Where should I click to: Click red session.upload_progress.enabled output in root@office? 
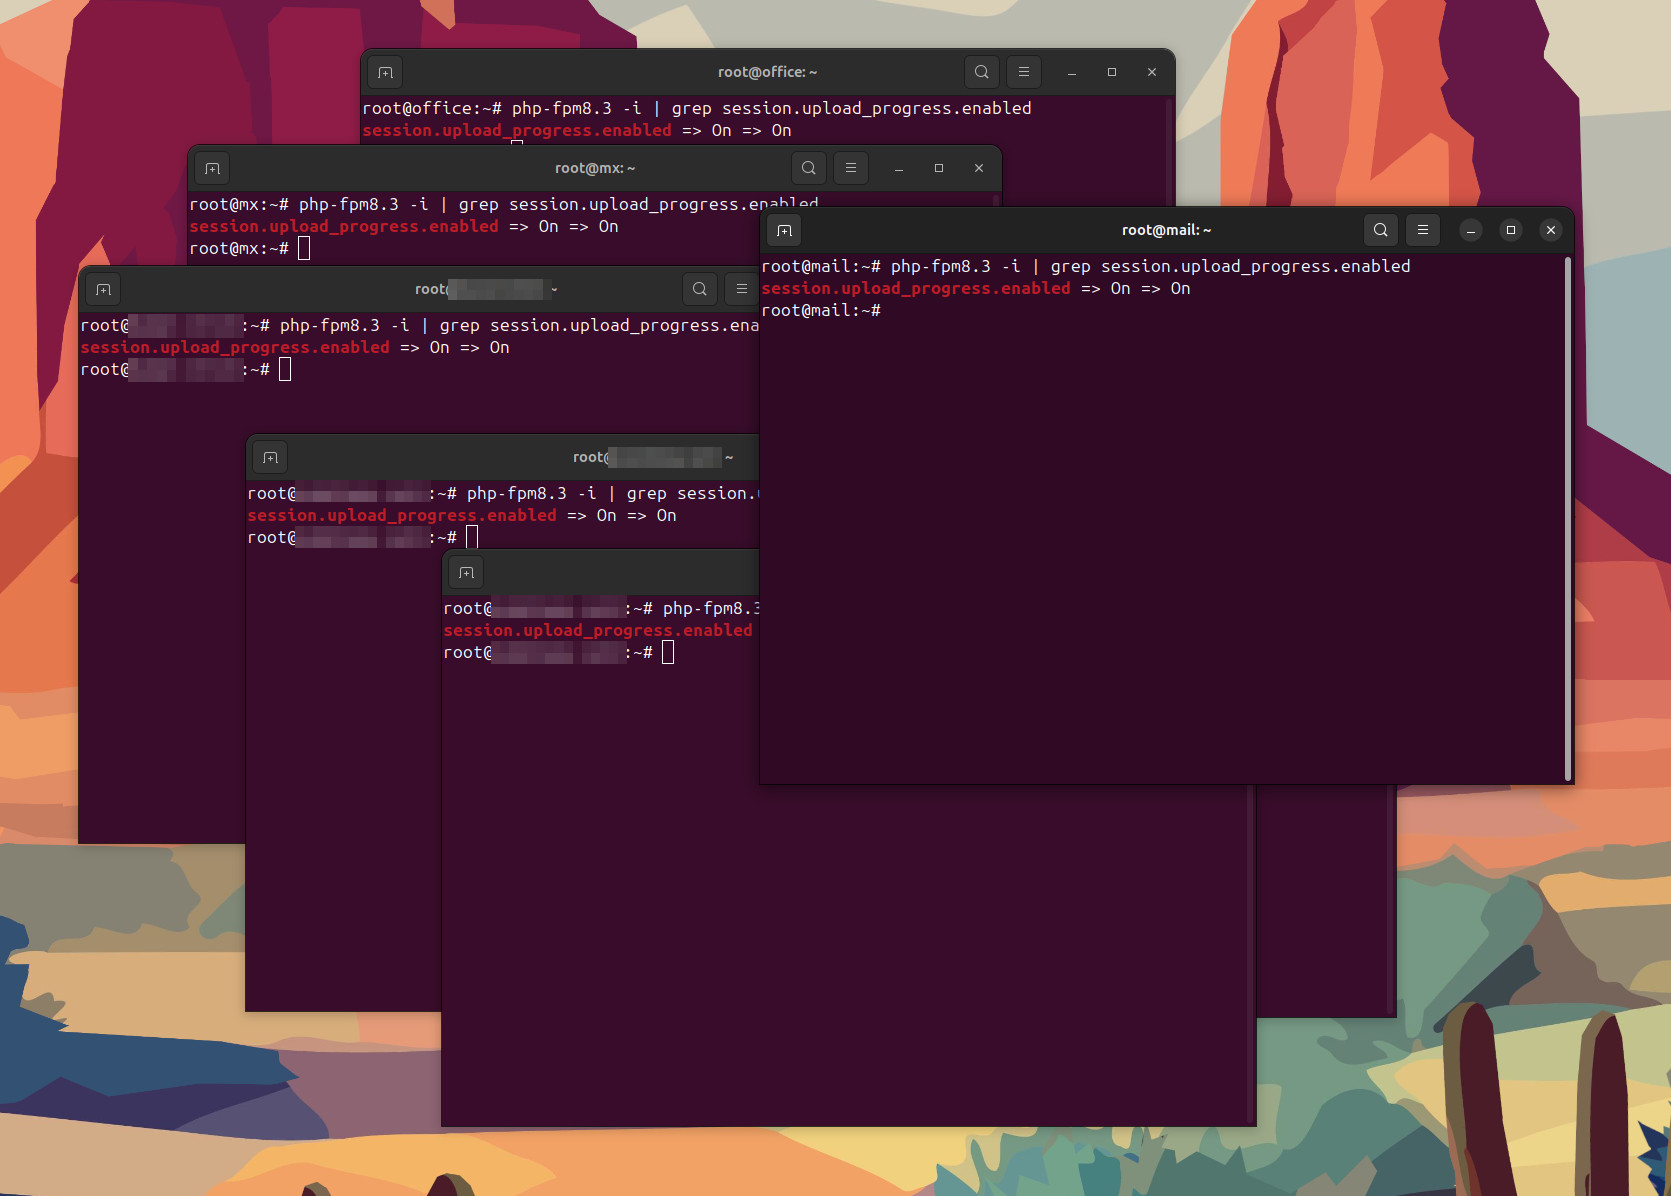517,130
